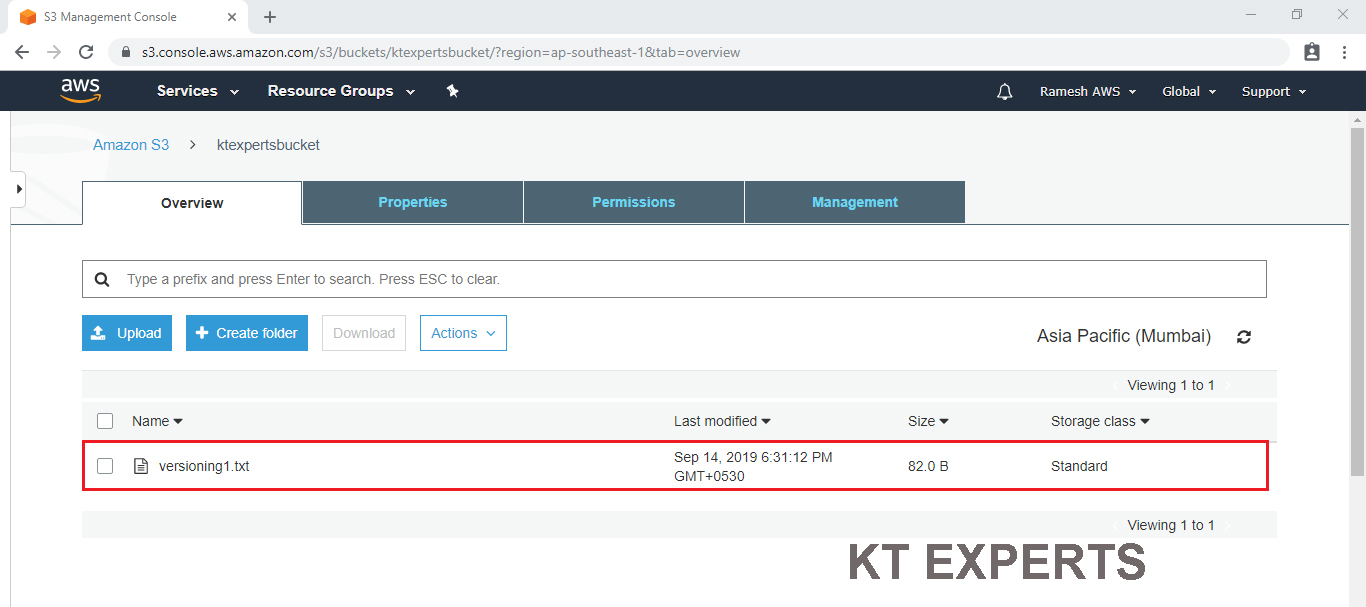The height and width of the screenshot is (607, 1366).
Task: Switch to the Properties tab
Action: [x=412, y=202]
